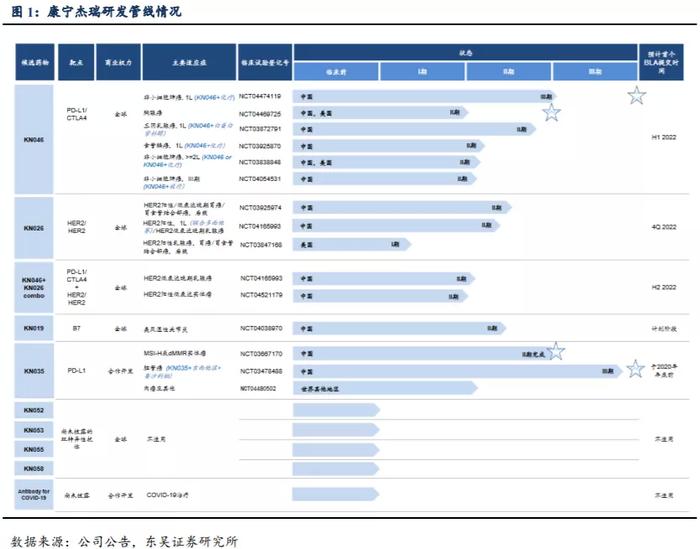Click the PD-L1 target in KN035 row
This screenshot has width=700, height=549.
76,370
